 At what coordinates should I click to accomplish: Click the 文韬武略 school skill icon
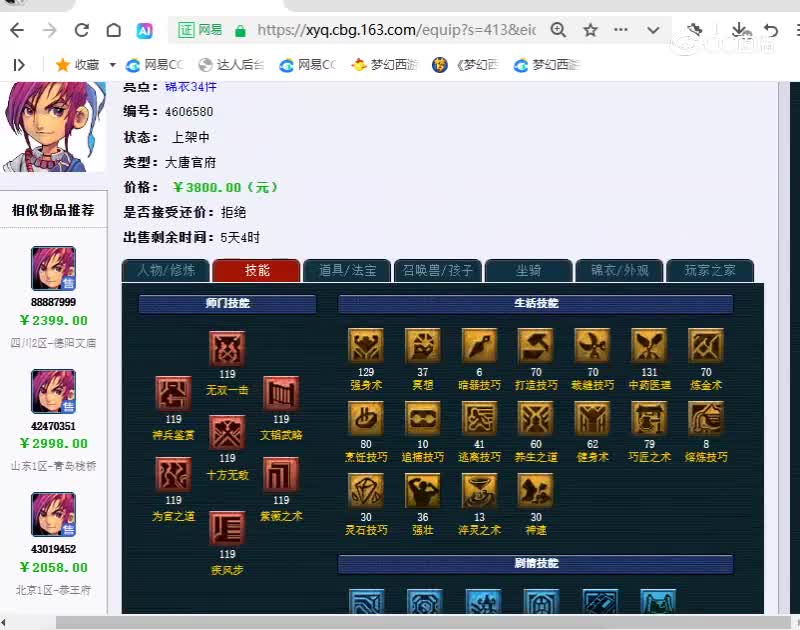point(281,393)
